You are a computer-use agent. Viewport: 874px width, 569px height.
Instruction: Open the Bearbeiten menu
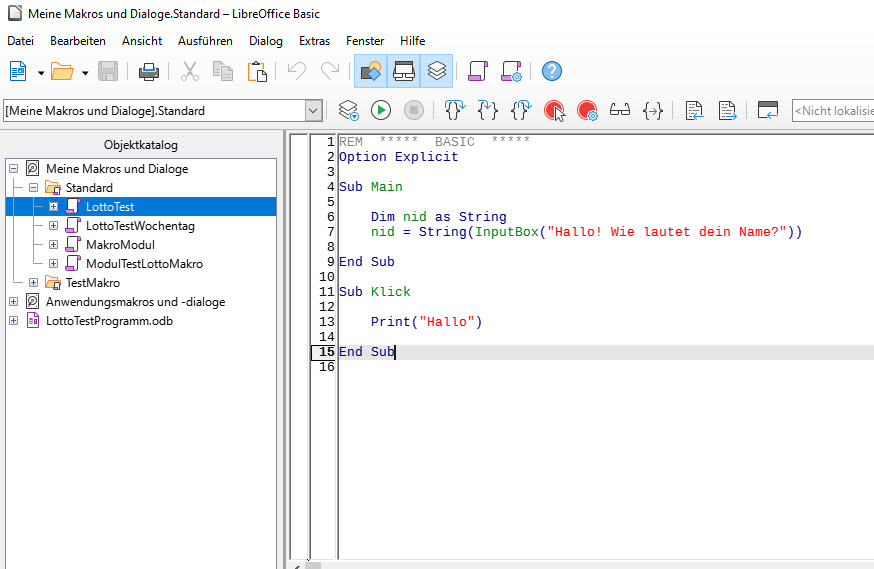[x=78, y=41]
